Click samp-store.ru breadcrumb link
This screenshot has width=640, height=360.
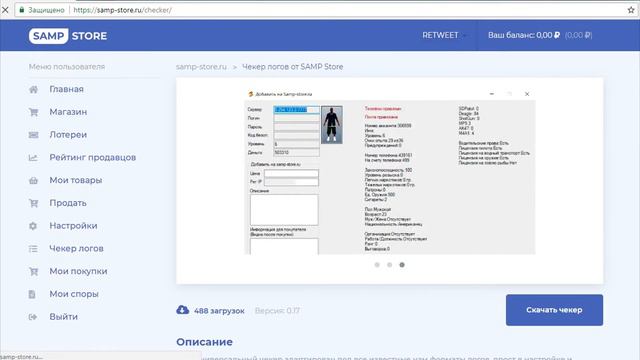[201, 67]
